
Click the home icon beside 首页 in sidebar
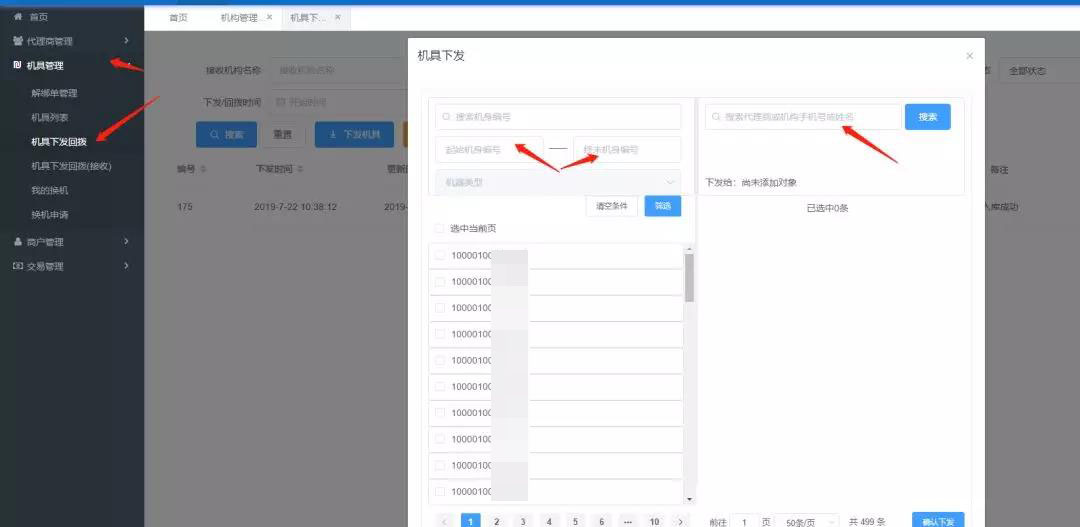(18, 17)
